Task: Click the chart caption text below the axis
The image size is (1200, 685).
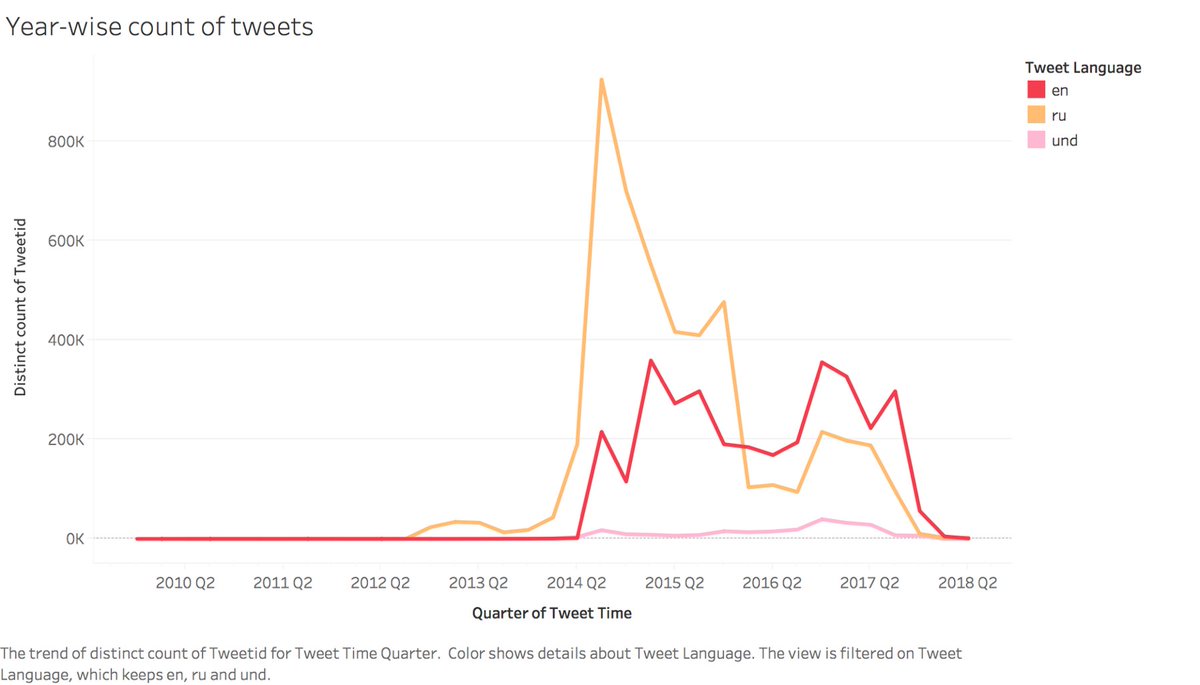Action: (481, 664)
